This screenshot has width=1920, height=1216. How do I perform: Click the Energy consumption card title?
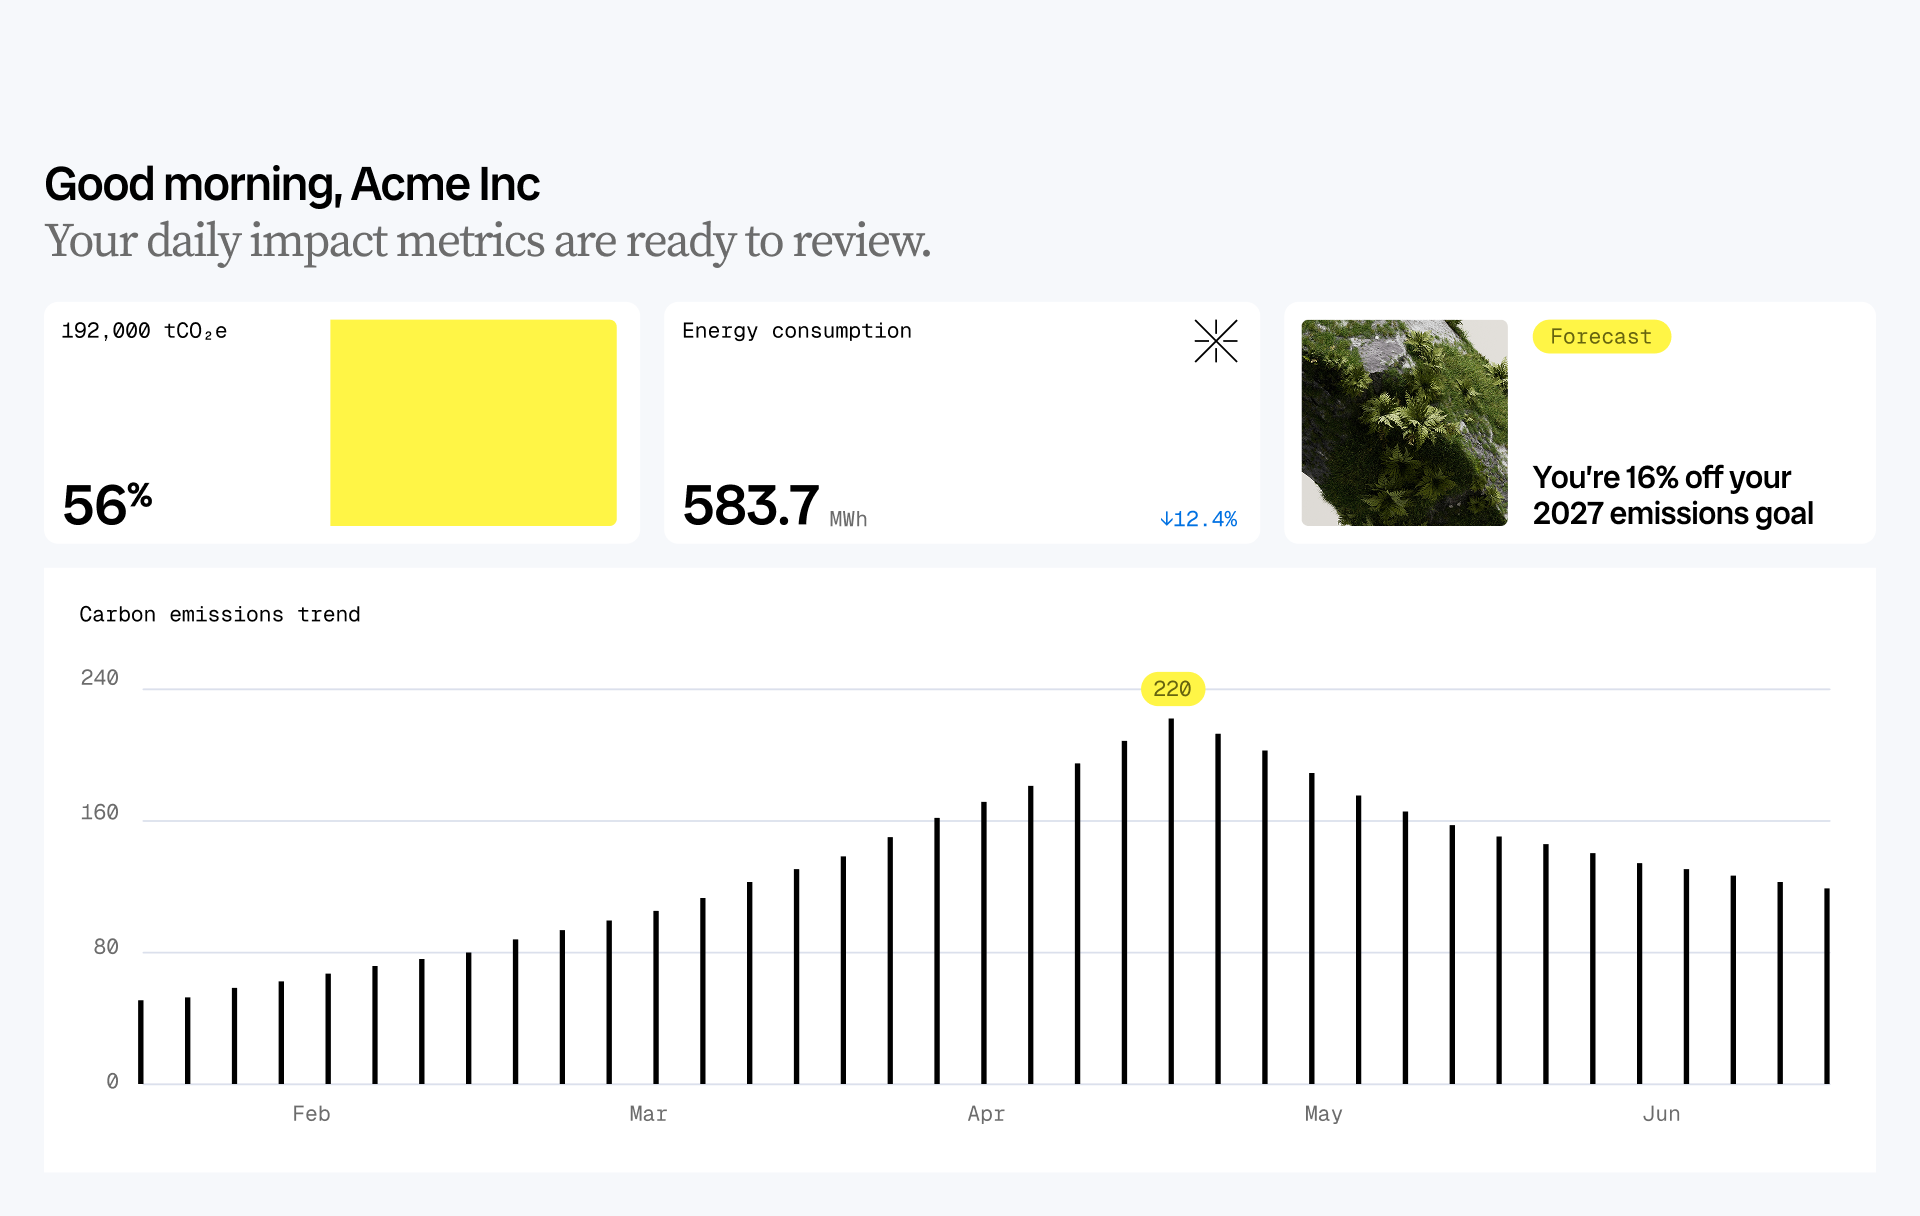(x=796, y=331)
